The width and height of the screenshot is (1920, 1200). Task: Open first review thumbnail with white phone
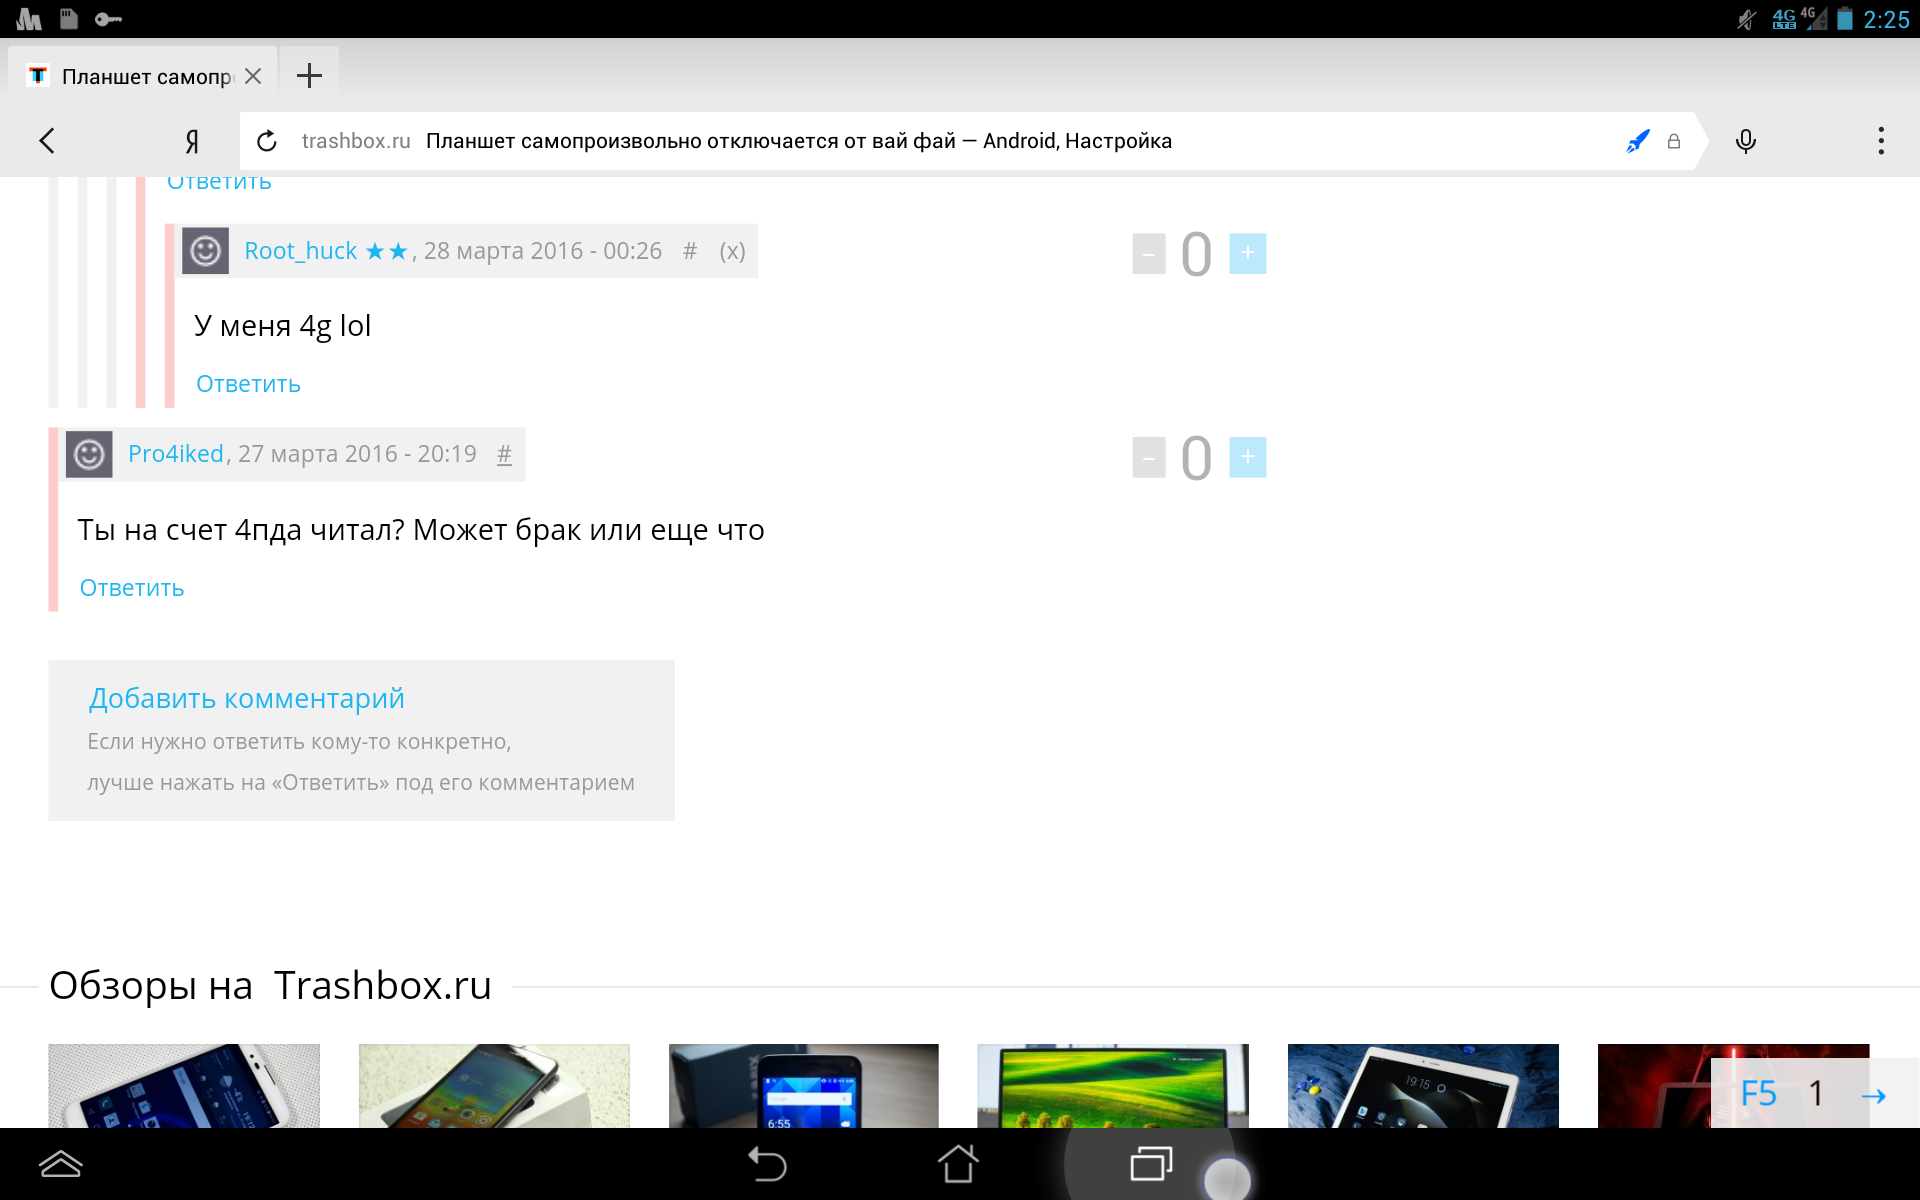point(184,1086)
